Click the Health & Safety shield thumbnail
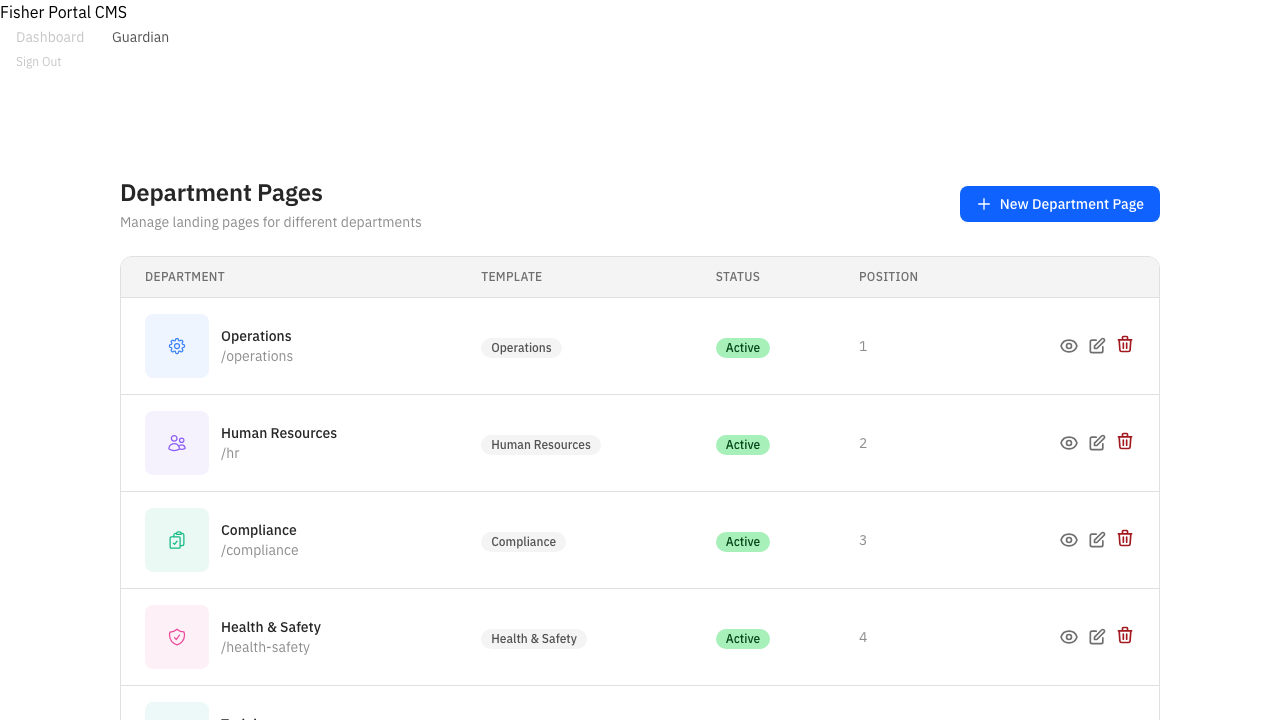This screenshot has width=1280, height=720. 177,637
